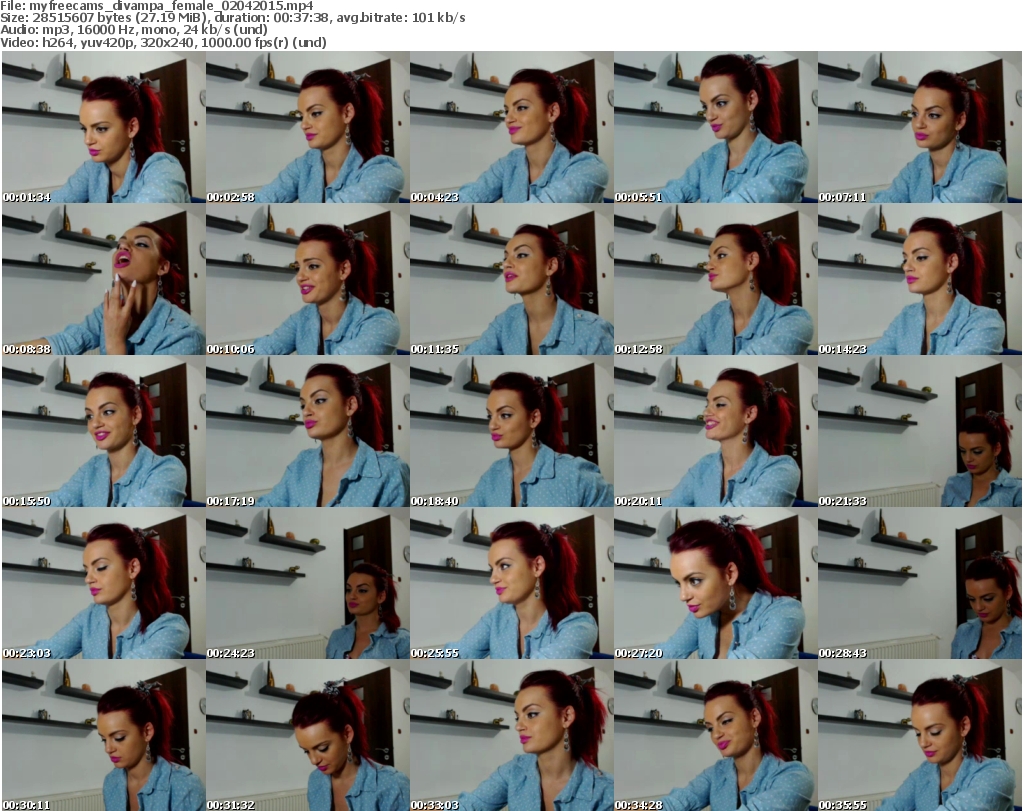Select the thumbnail at 00:24:23
Image resolution: width=1024 pixels, height=811 pixels.
[308, 584]
